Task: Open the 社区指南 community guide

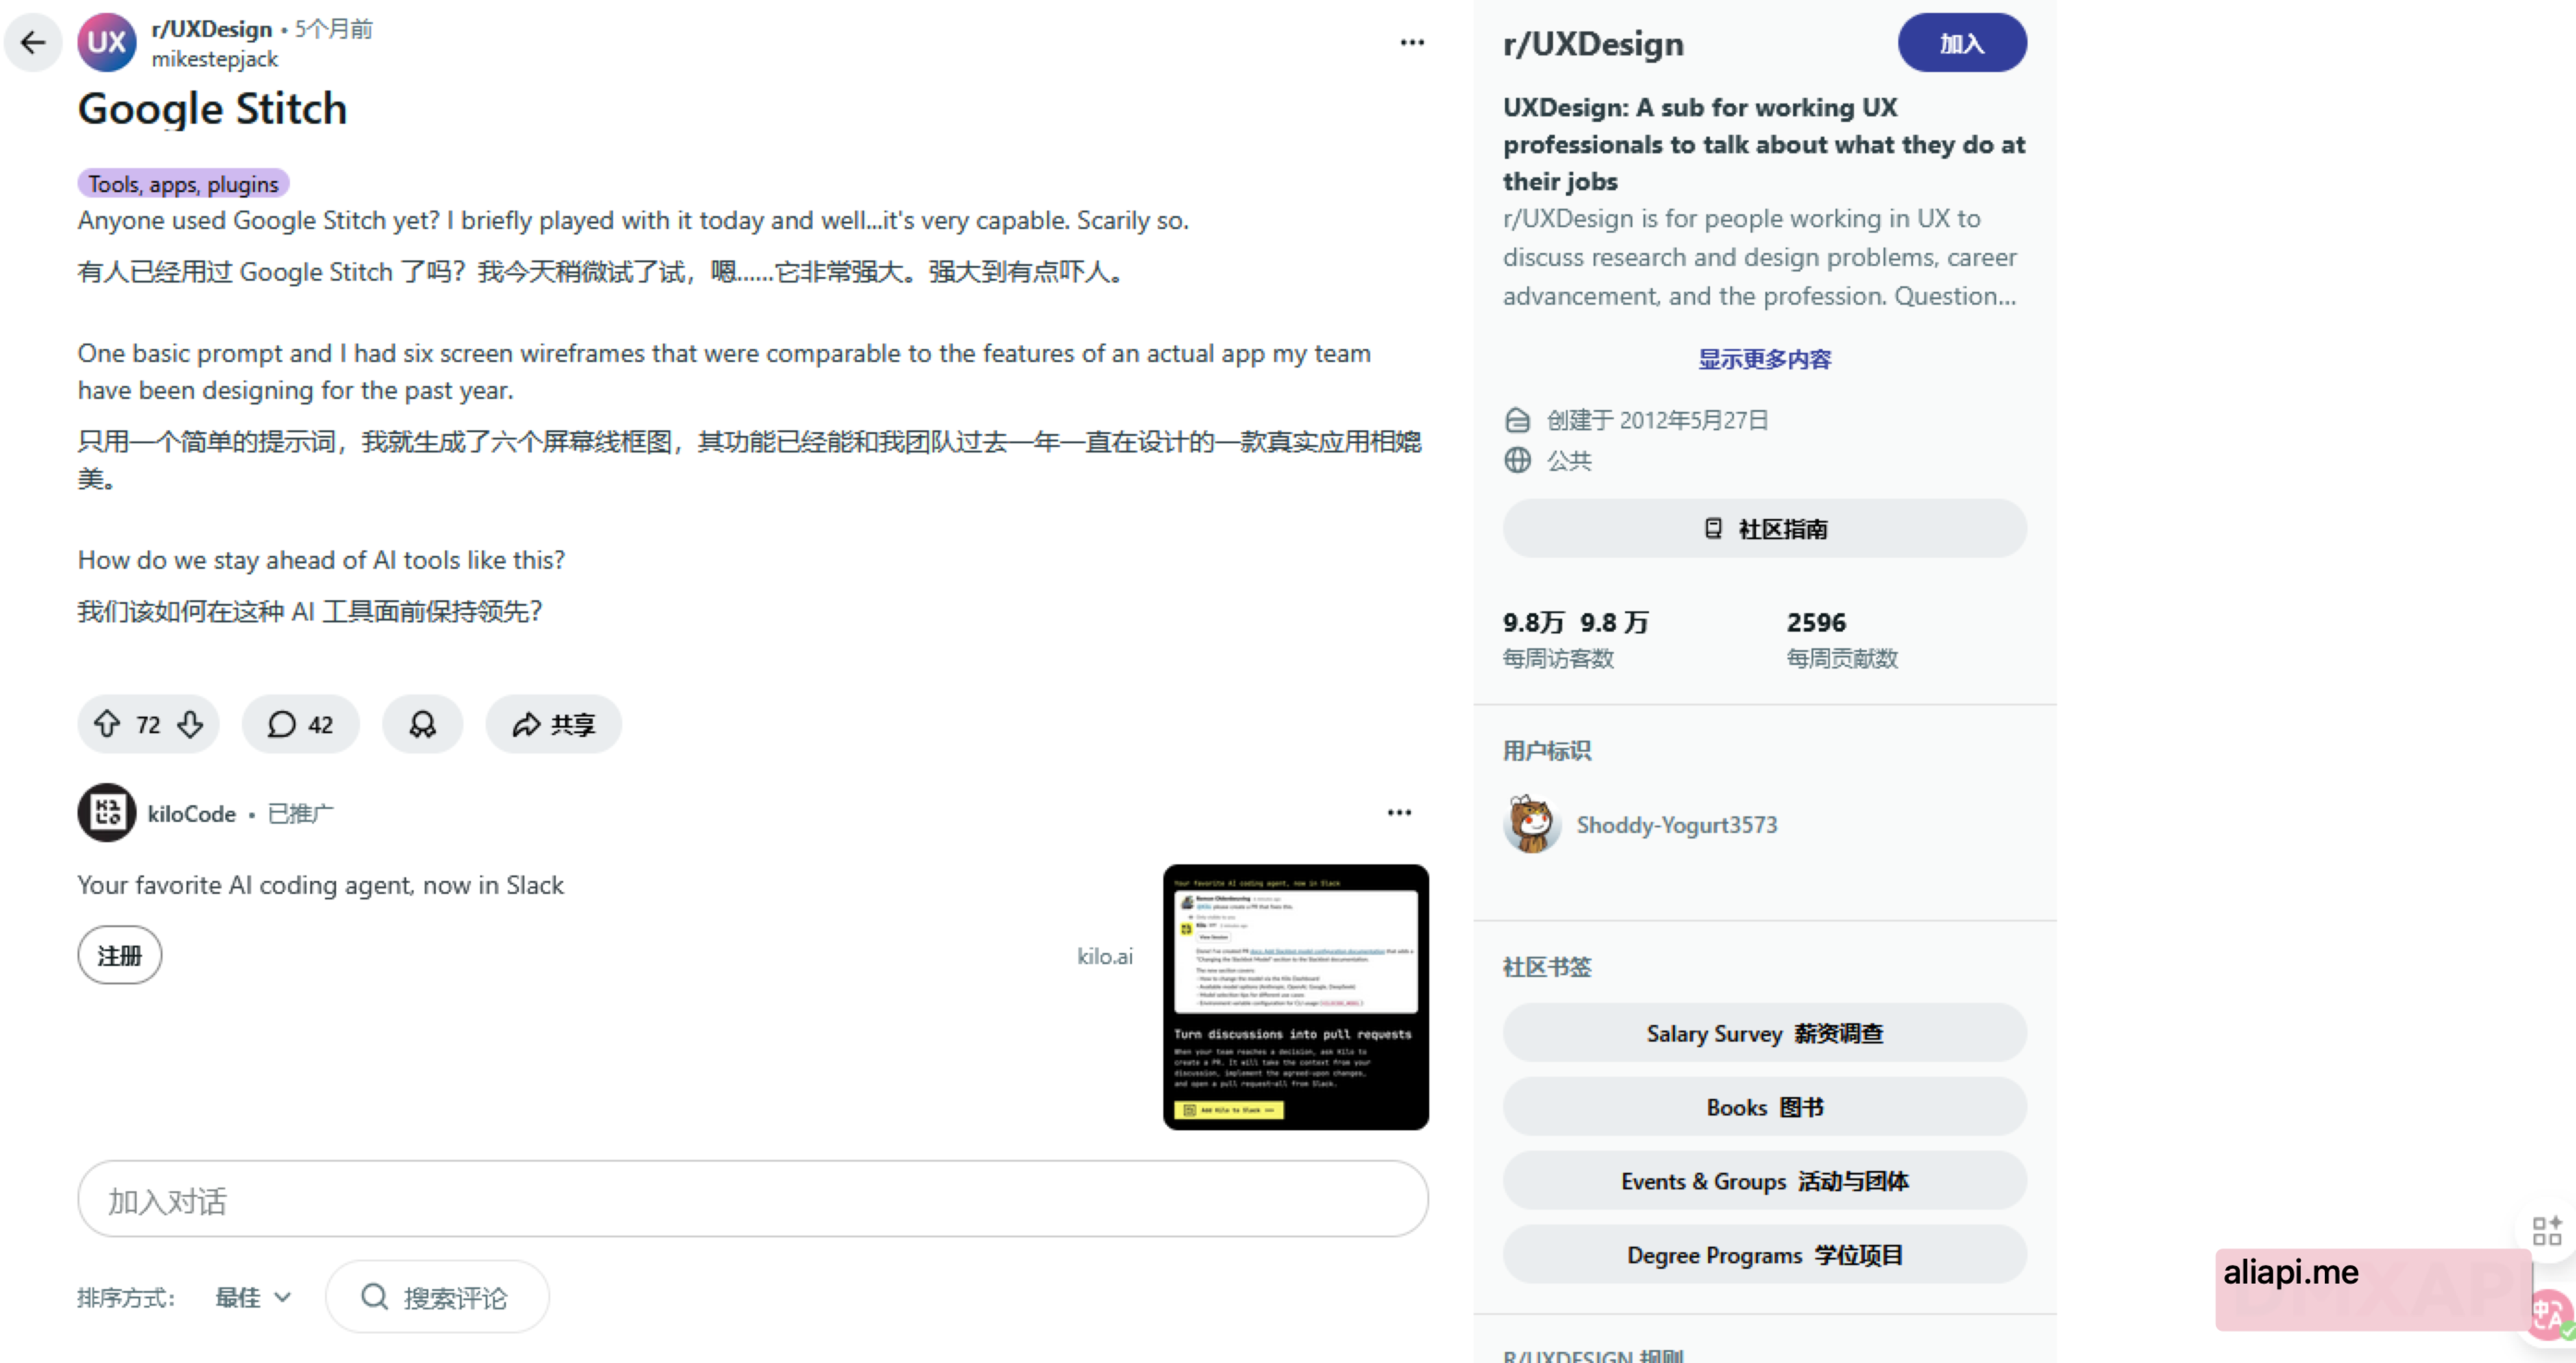Action: 1765,528
